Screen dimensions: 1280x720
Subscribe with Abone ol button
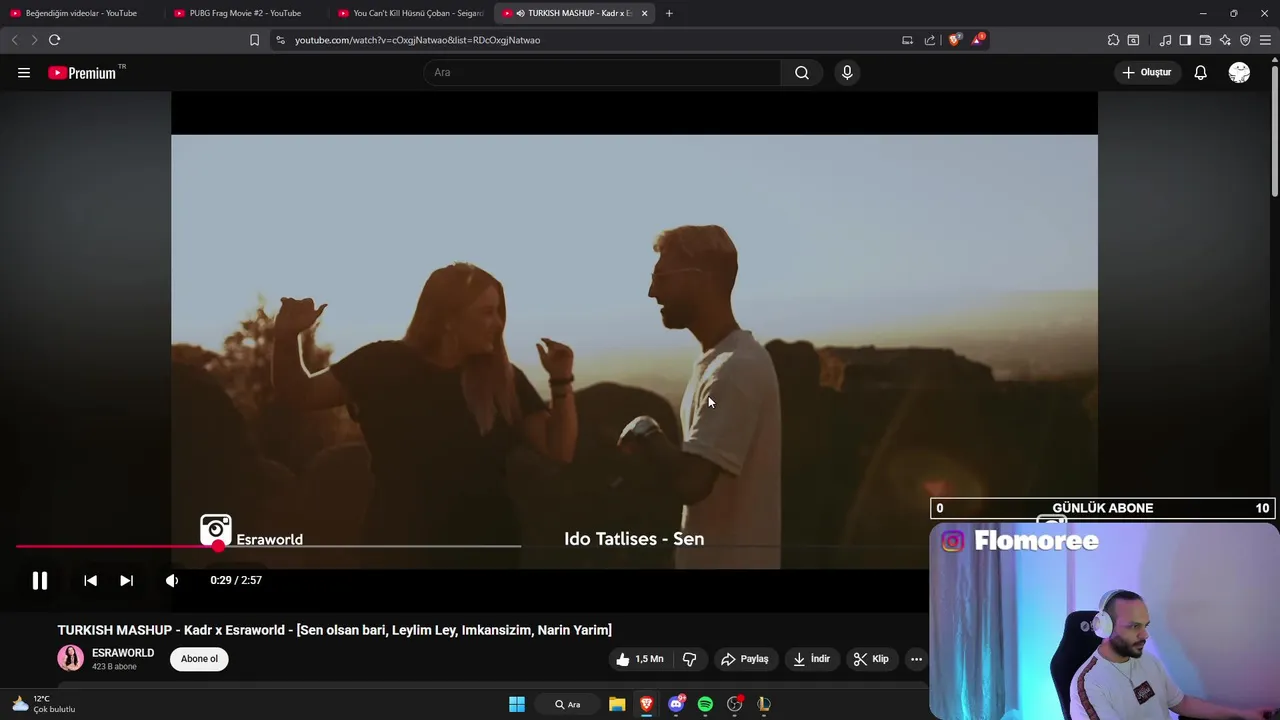[199, 659]
